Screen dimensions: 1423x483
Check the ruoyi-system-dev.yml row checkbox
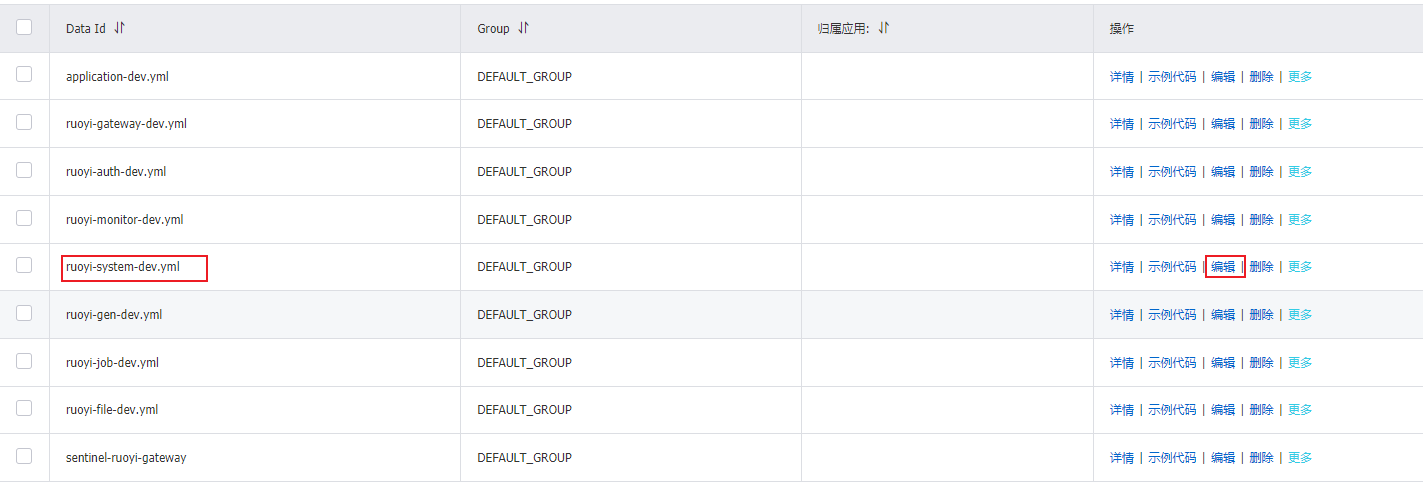click(24, 265)
